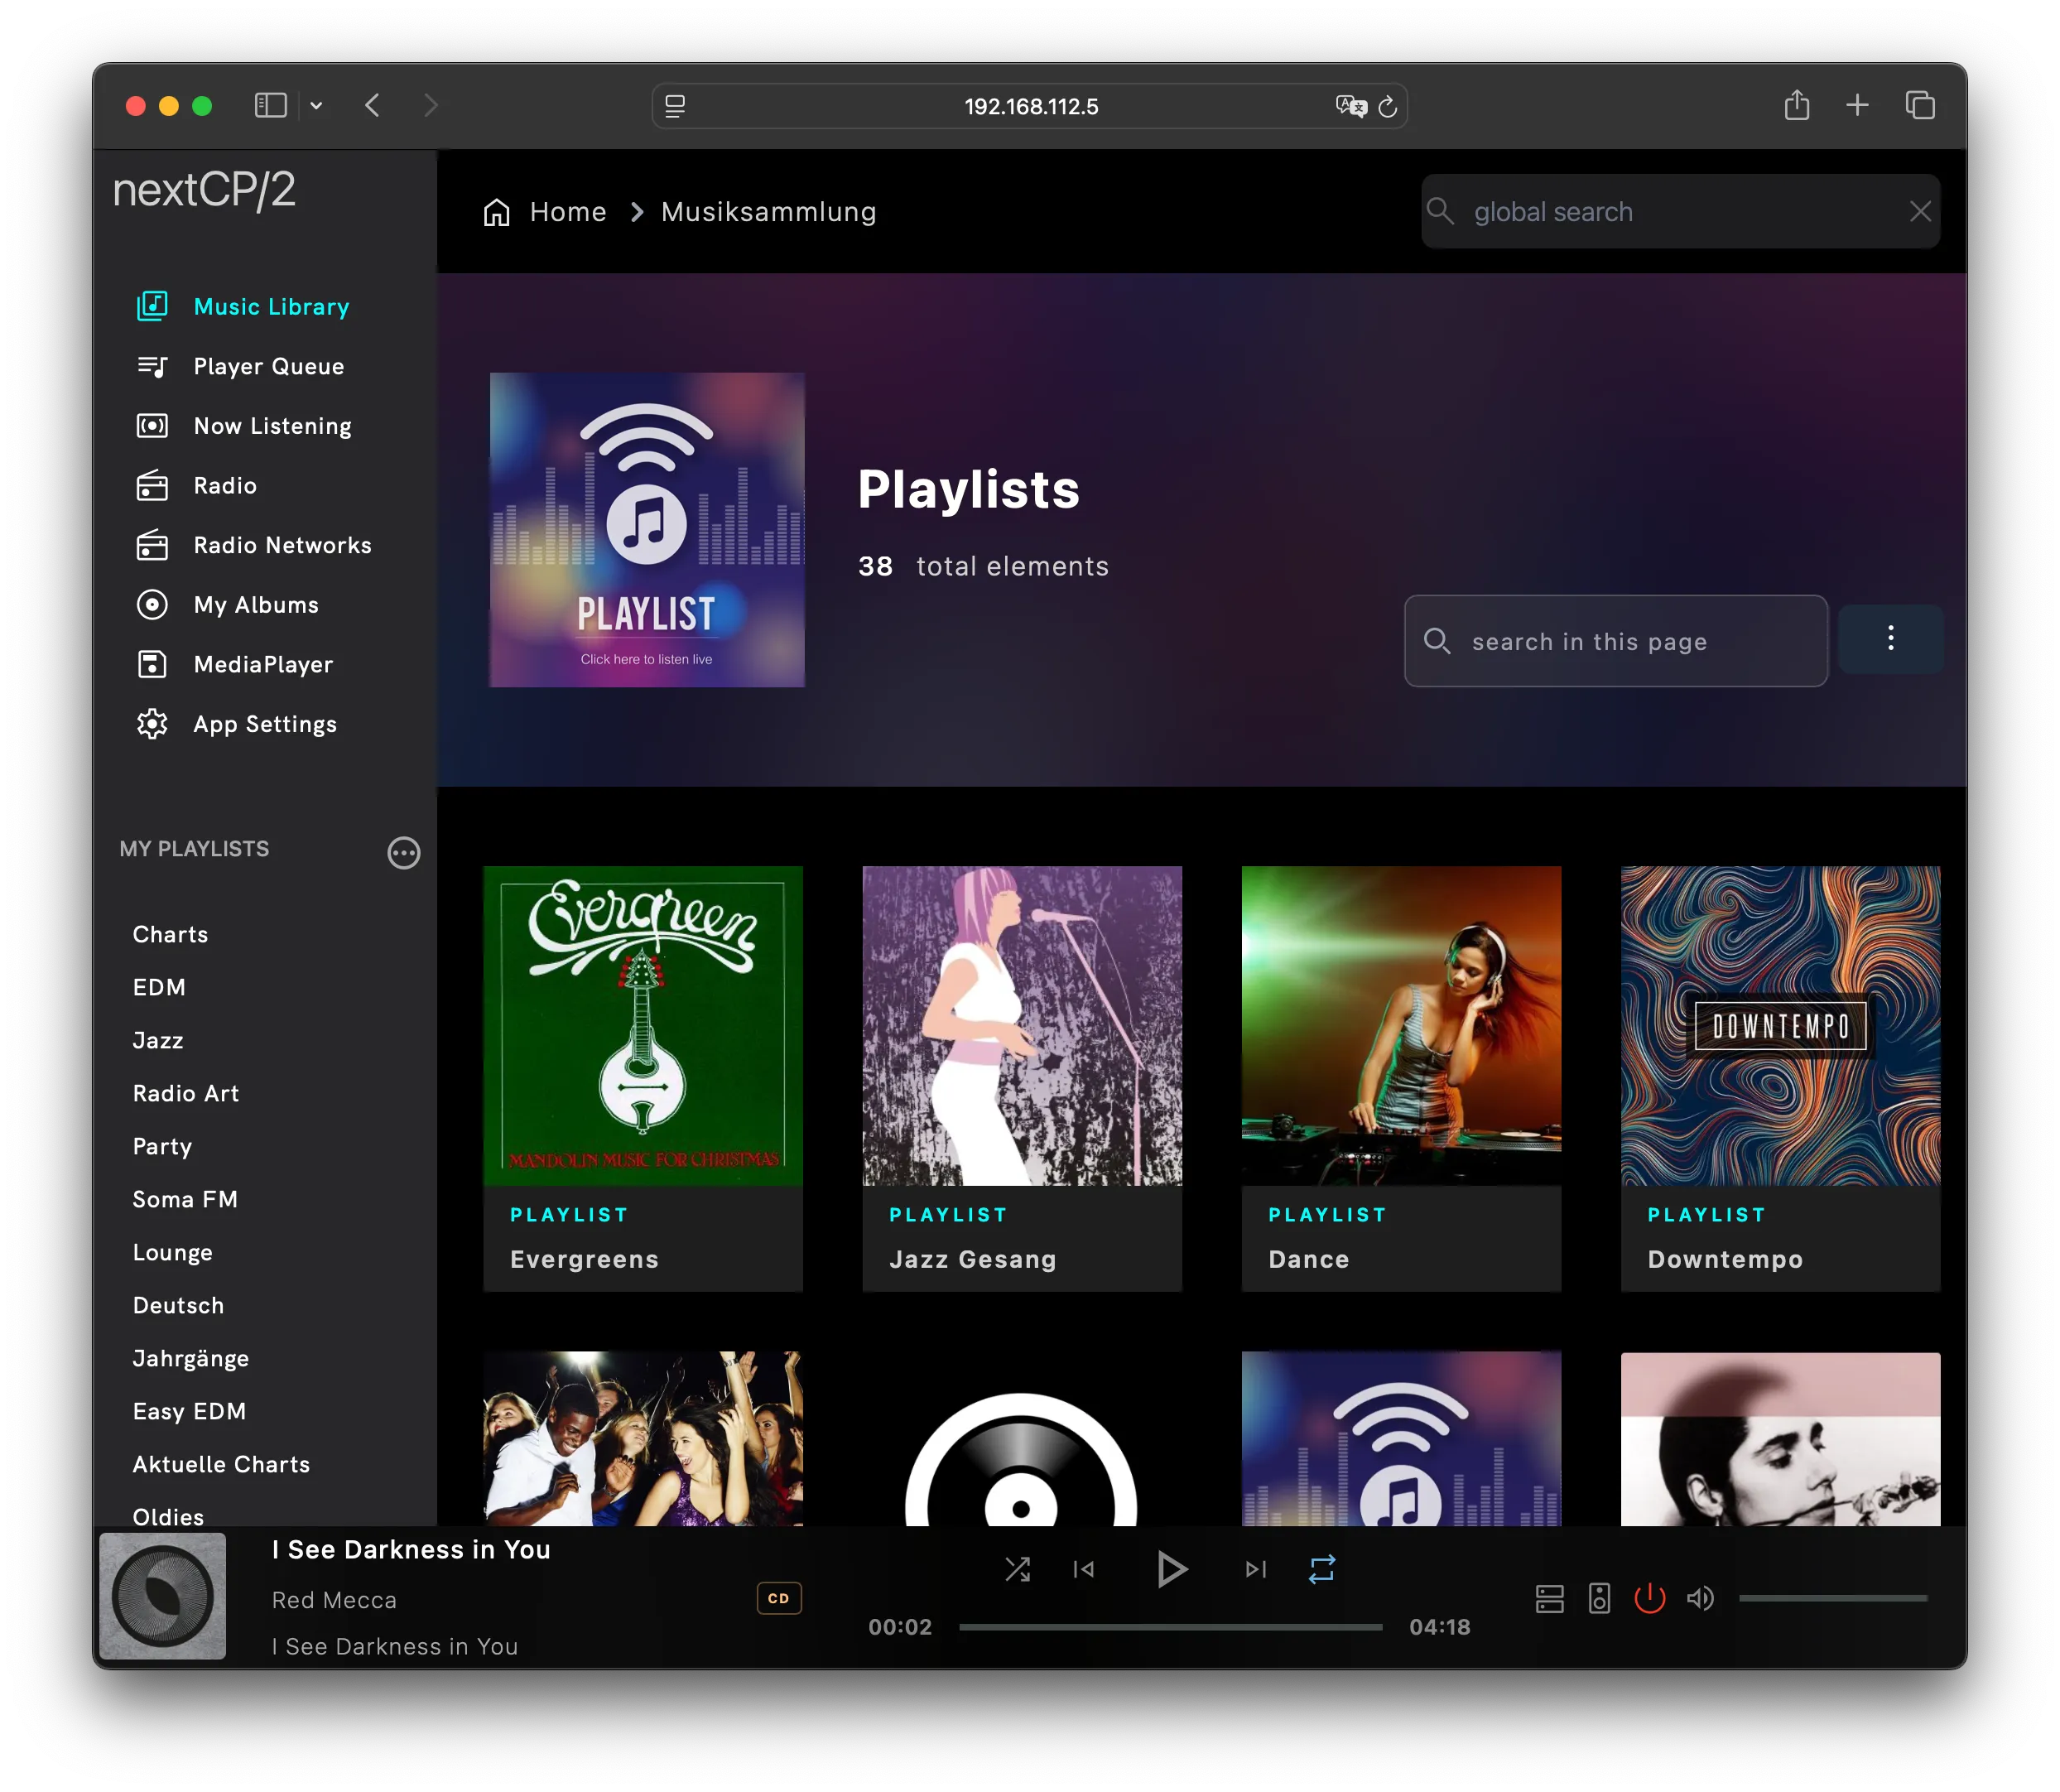Open My Playlists options circle menu

403,852
